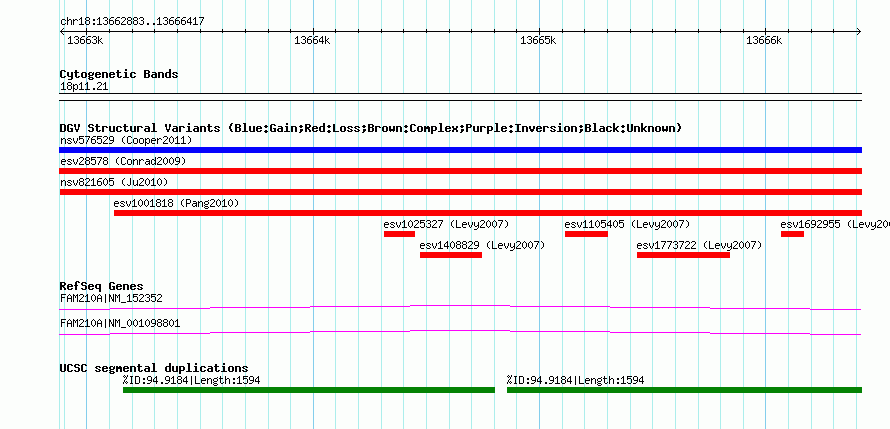Click the 18p11.21 cytogenetic band label
Screen dimensions: 890x429
tap(84, 87)
